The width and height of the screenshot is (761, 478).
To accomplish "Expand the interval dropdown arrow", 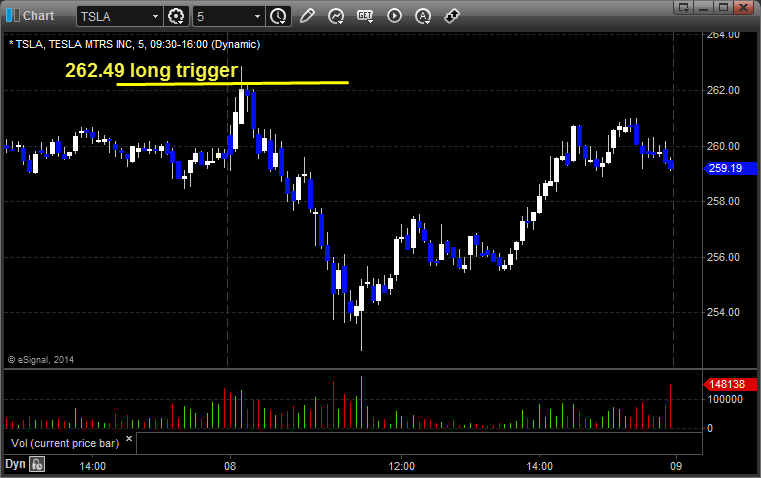I will pyautogui.click(x=258, y=16).
